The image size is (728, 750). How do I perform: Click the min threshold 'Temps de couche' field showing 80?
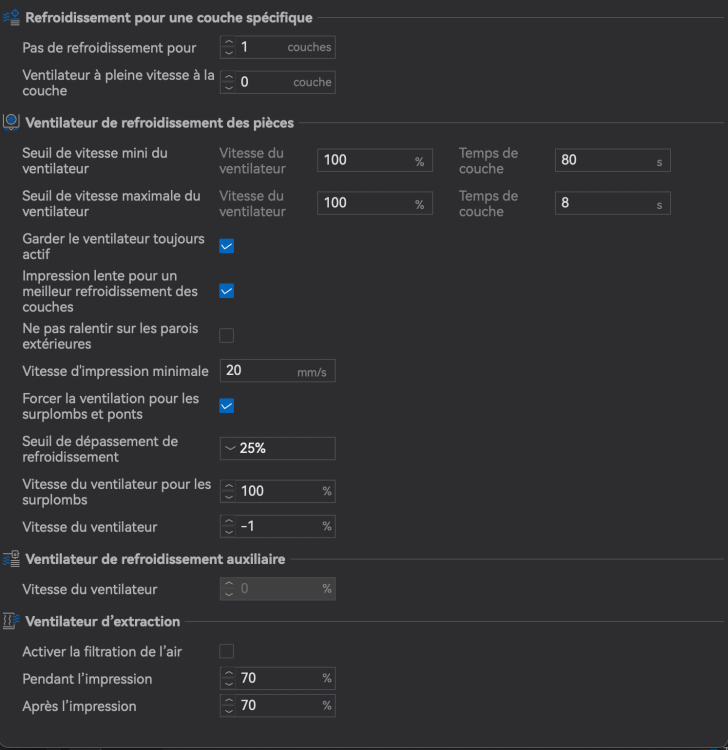click(603, 160)
